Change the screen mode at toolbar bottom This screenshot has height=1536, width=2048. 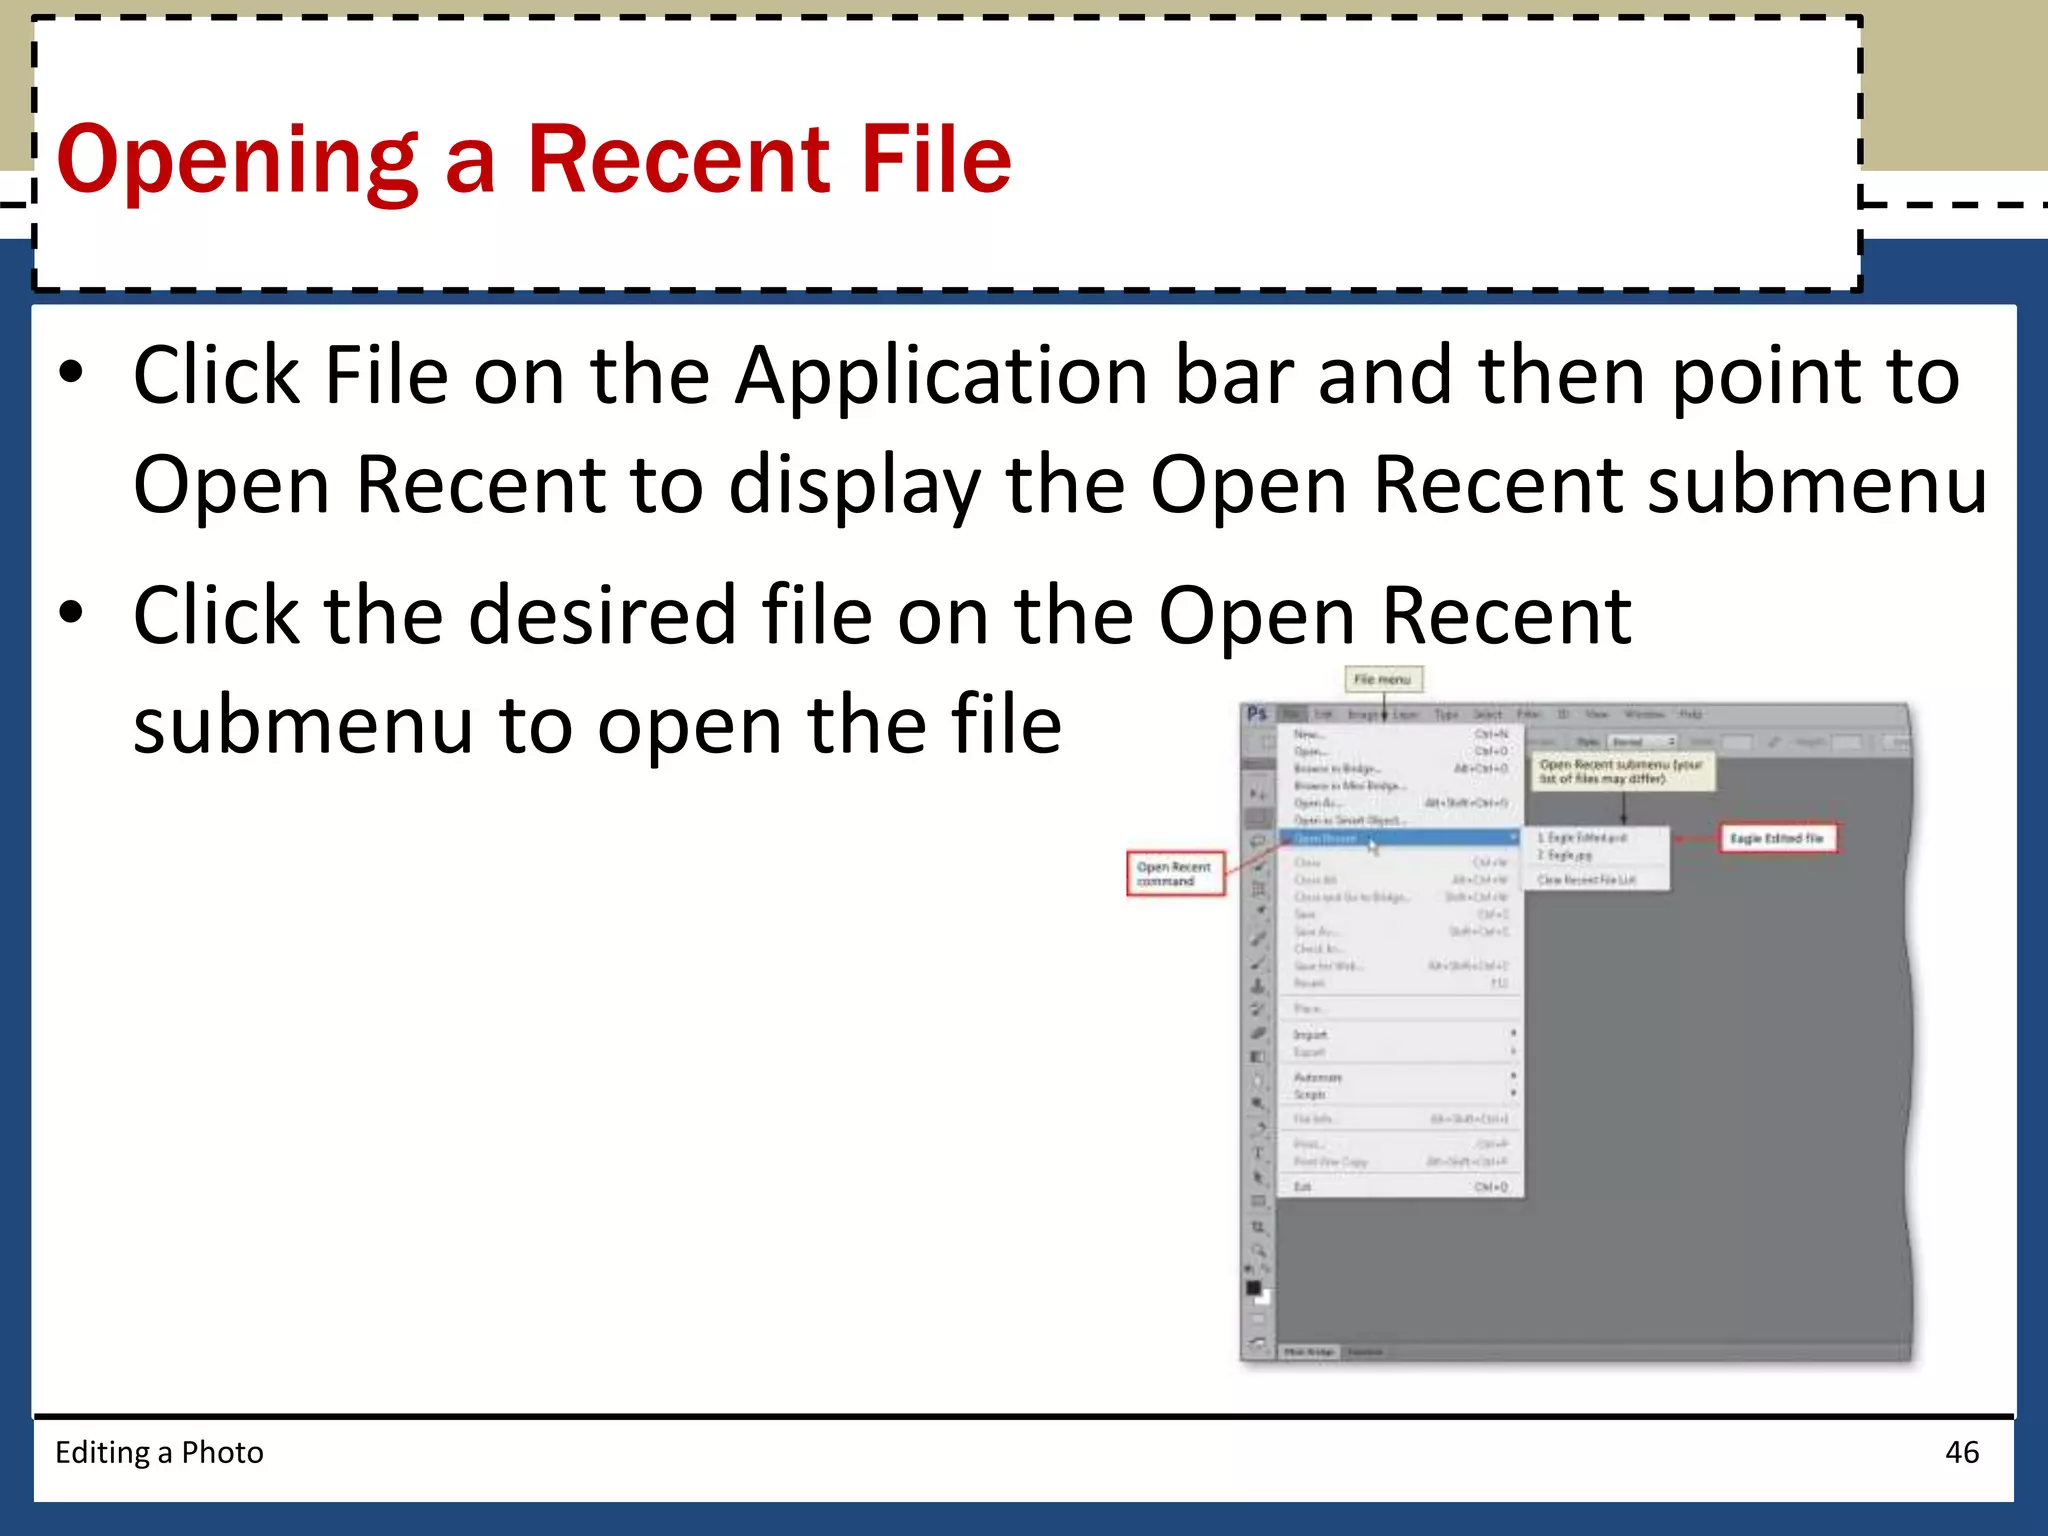(1257, 1343)
